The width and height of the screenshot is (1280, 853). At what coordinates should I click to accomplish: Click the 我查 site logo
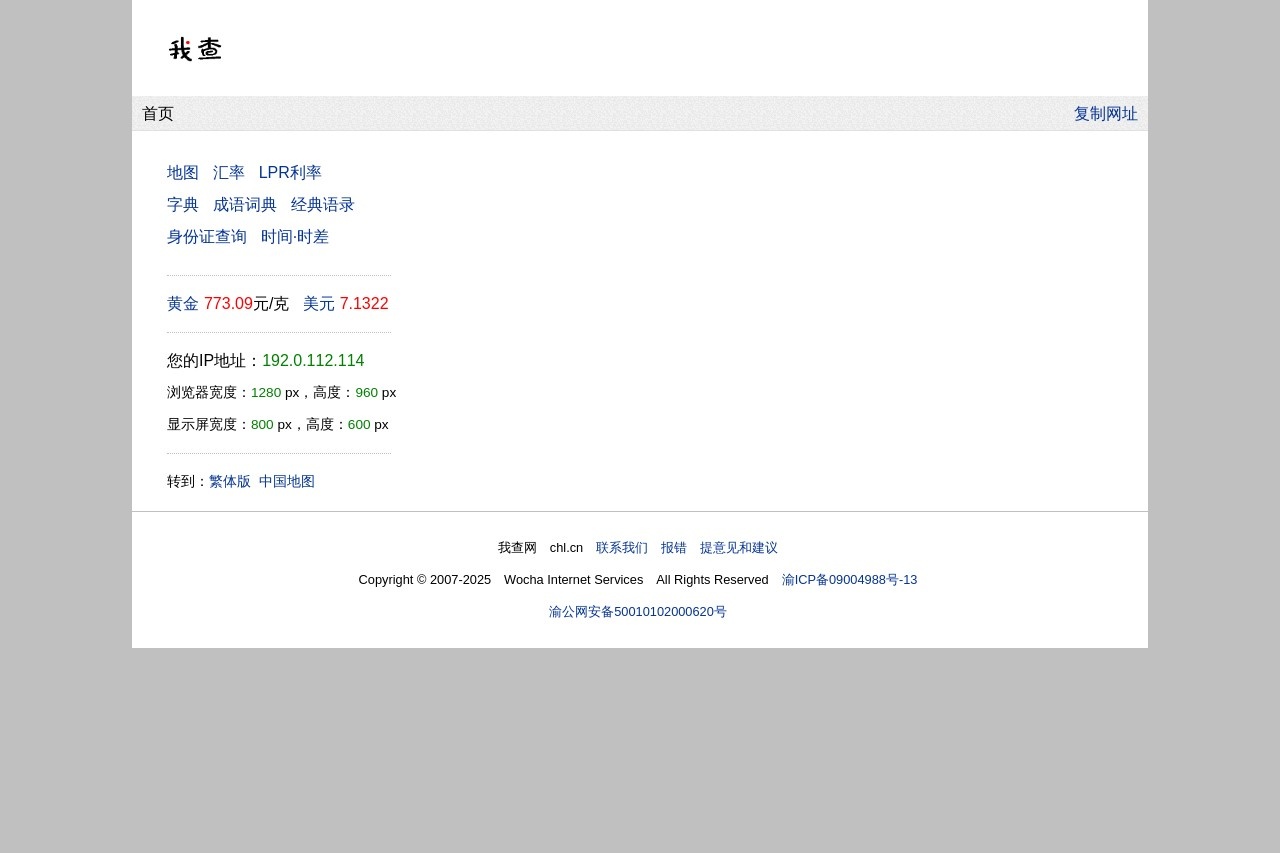(x=195, y=49)
